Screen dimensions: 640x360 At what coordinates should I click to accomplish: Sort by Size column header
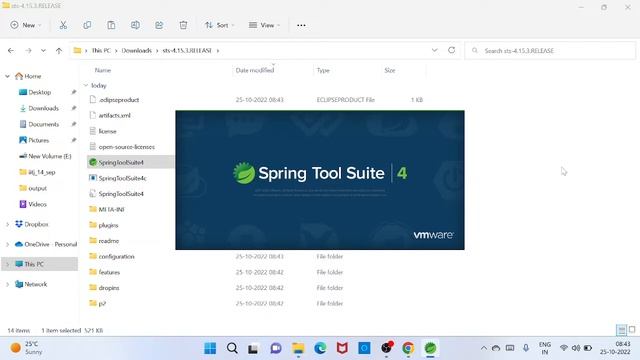point(390,71)
